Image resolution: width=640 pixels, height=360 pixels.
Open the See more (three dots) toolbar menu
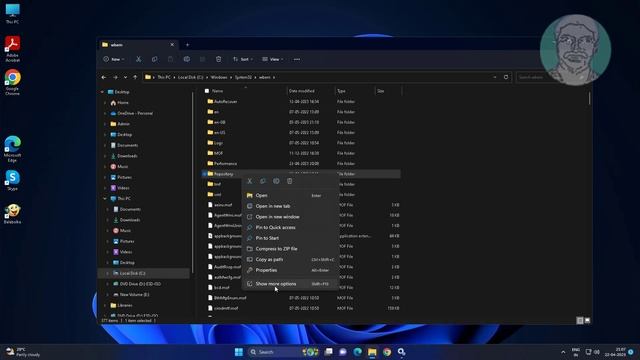[x=297, y=59]
